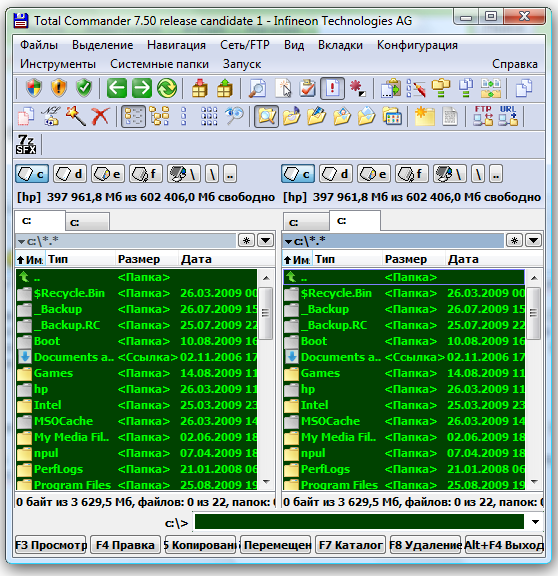Open file search magnifier icon

[257, 88]
